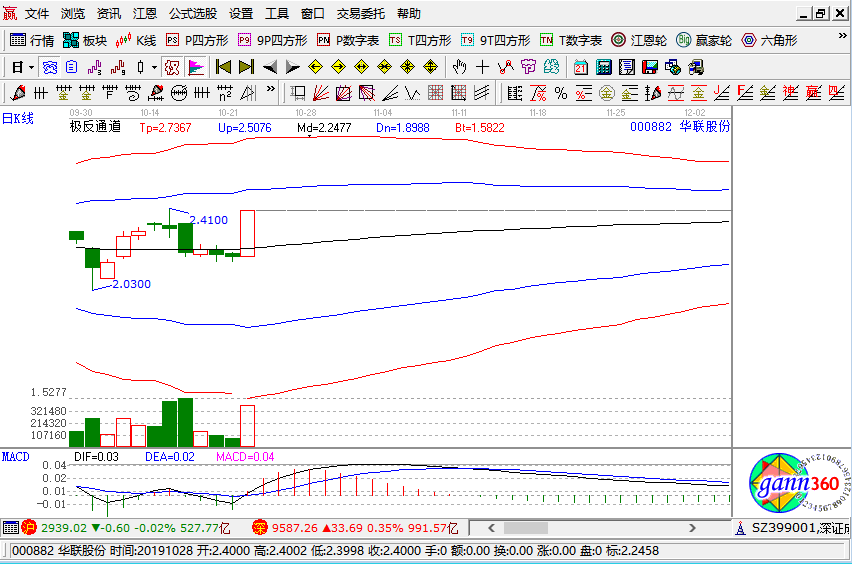Open the 交易委托 menu
Viewport: 852px width, 564px height.
pyautogui.click(x=359, y=14)
